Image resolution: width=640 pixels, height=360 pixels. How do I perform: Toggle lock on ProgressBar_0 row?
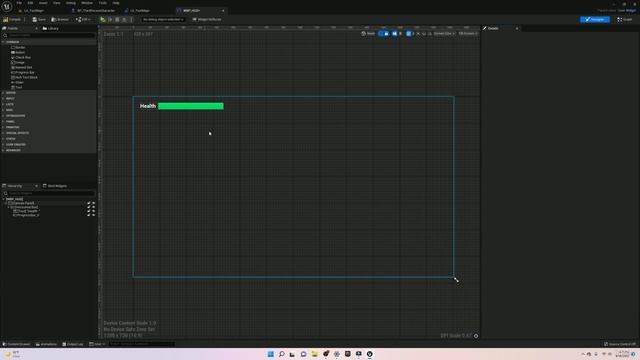click(x=89, y=215)
